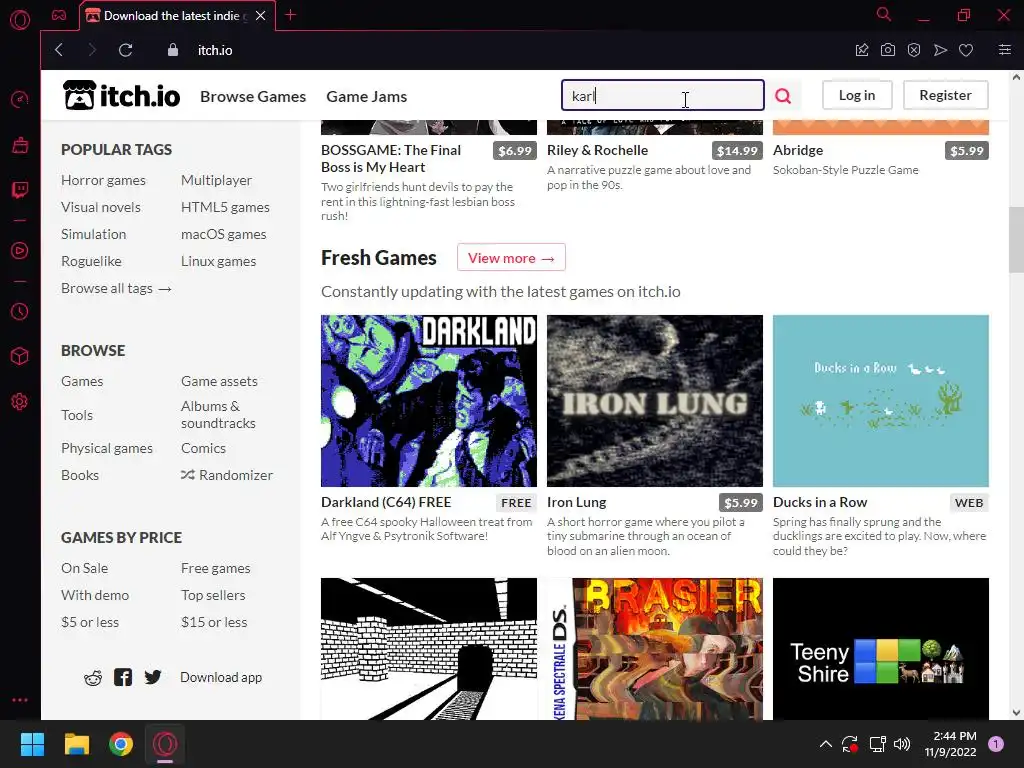Viewport: 1024px width, 768px height.
Task: Click the edit page toolbar icon
Action: click(x=862, y=50)
